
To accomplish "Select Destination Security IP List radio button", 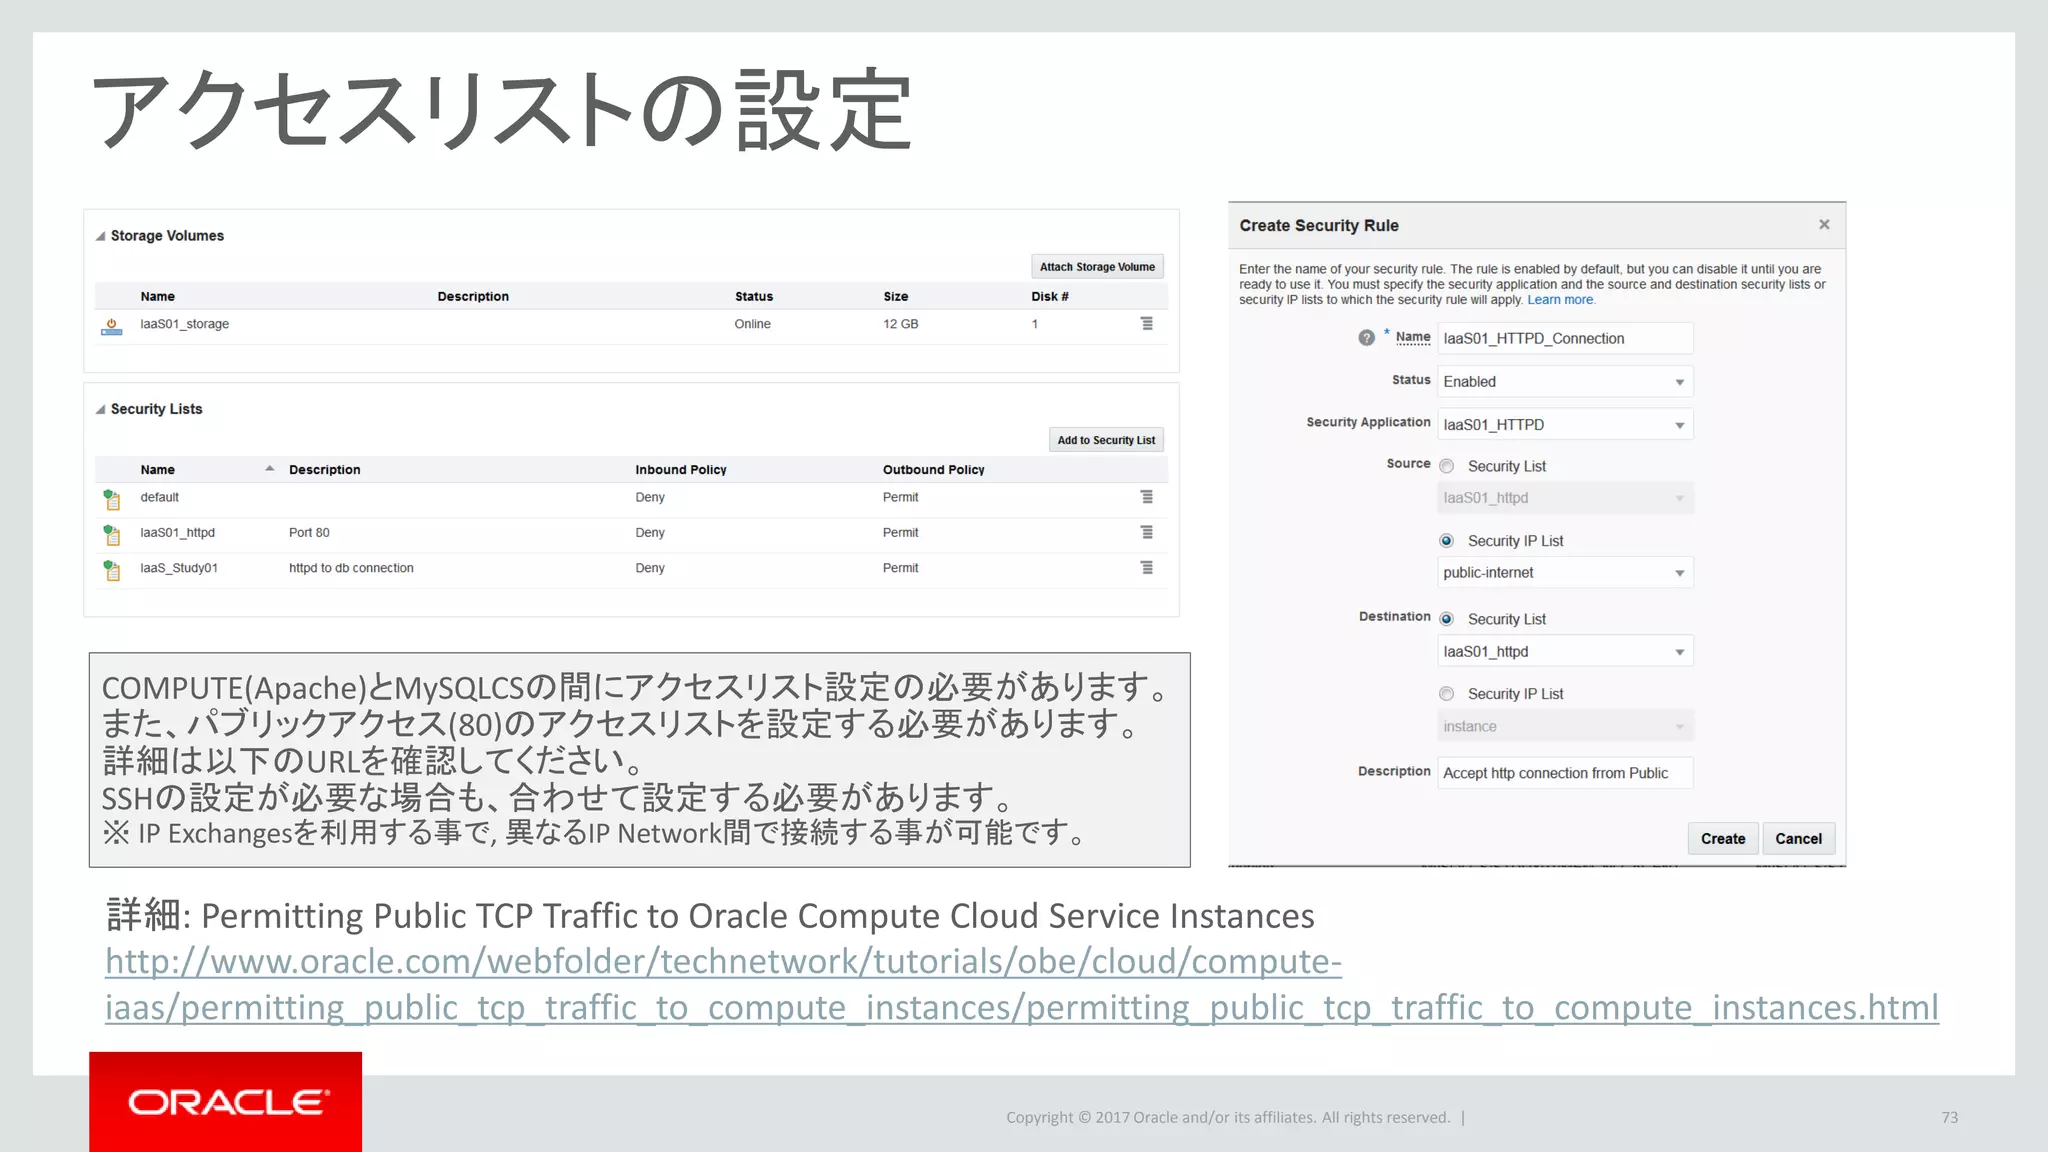I will pos(1447,694).
